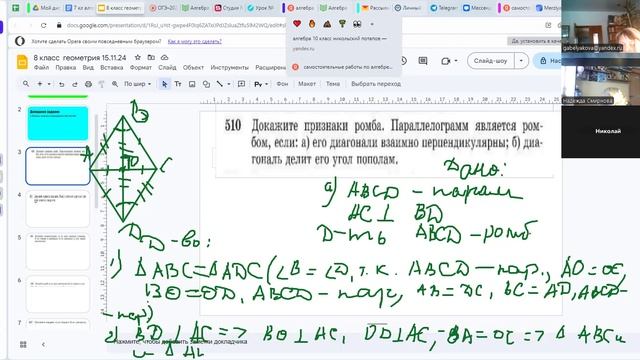Screen dimensions: 640x360
Task: Insert a text box
Action: click(178, 84)
